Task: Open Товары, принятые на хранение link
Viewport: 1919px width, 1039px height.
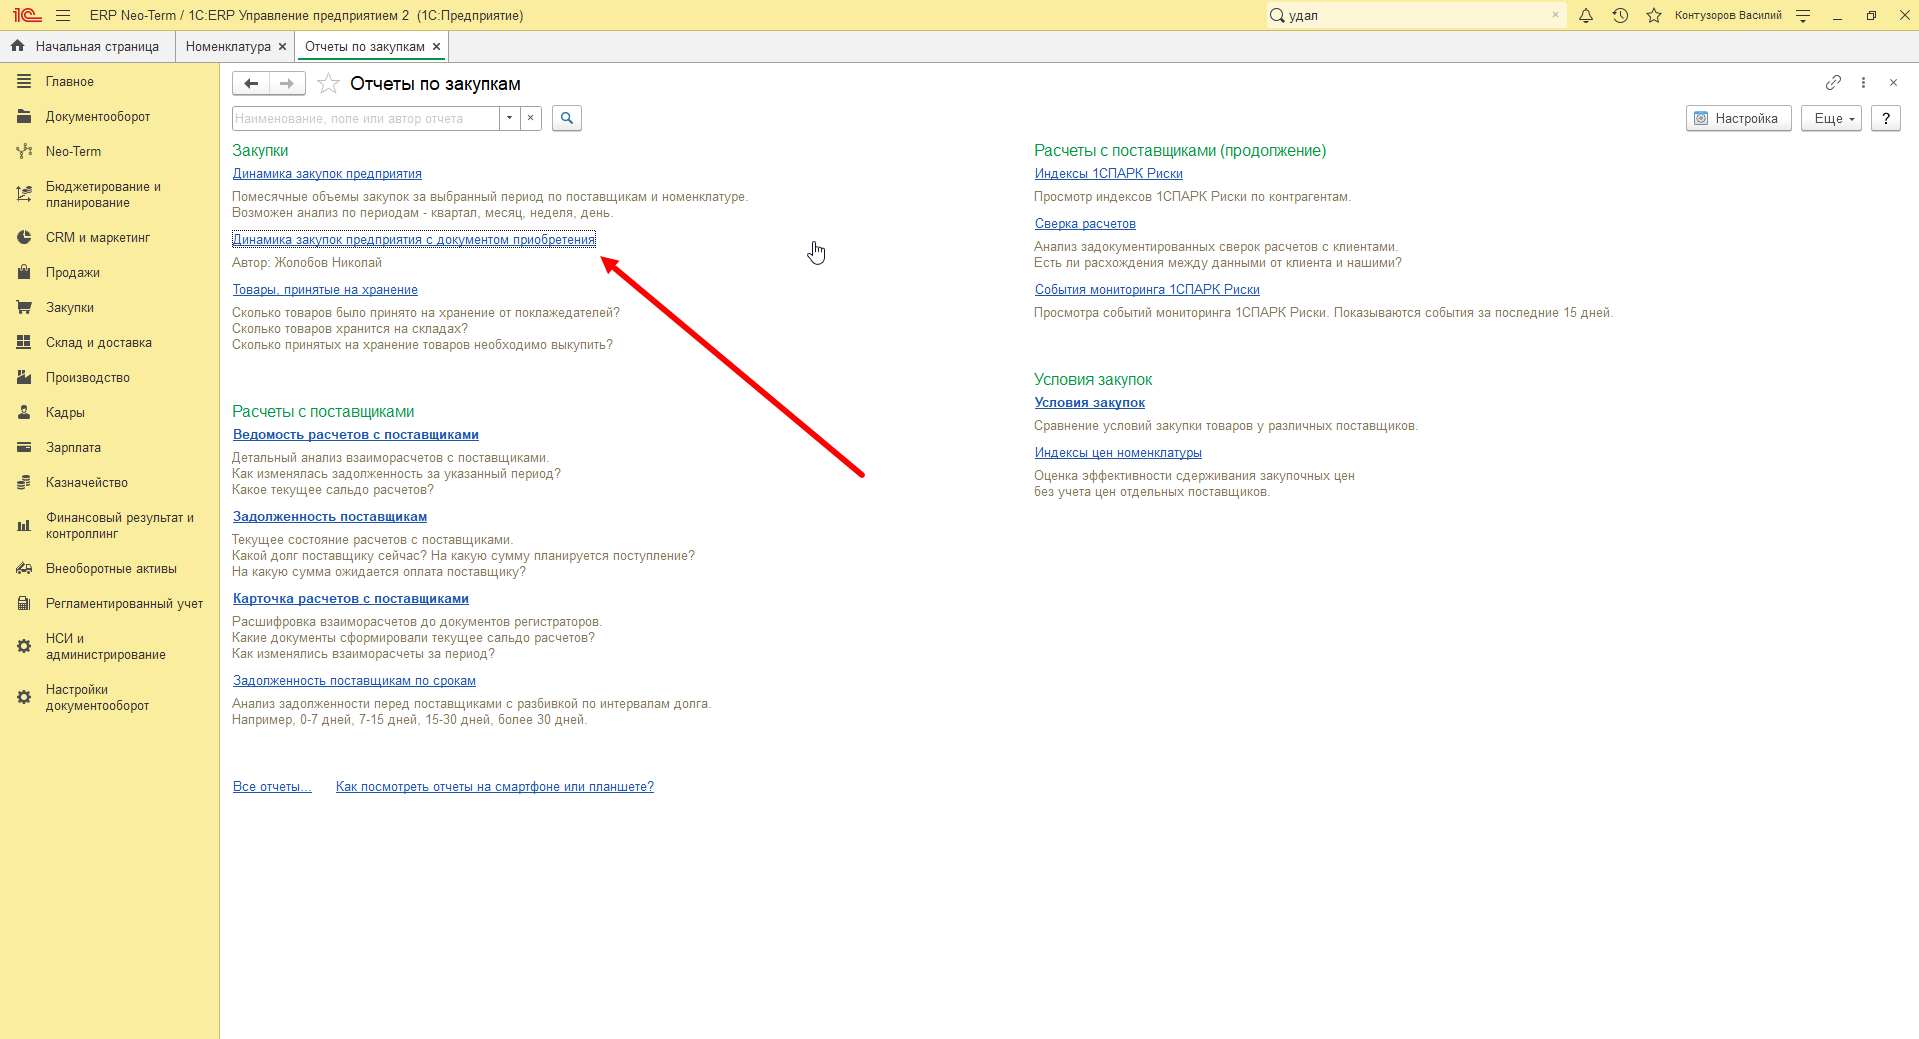Action: pyautogui.click(x=325, y=290)
